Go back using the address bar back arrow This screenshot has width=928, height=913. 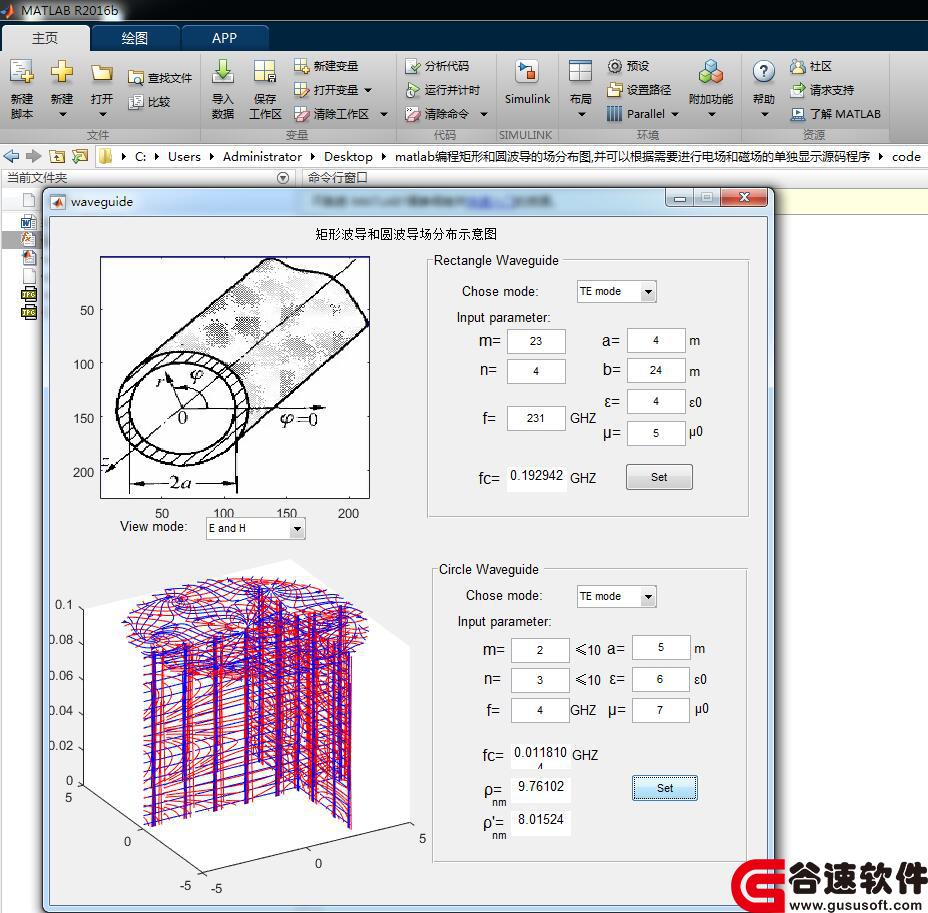[11, 156]
